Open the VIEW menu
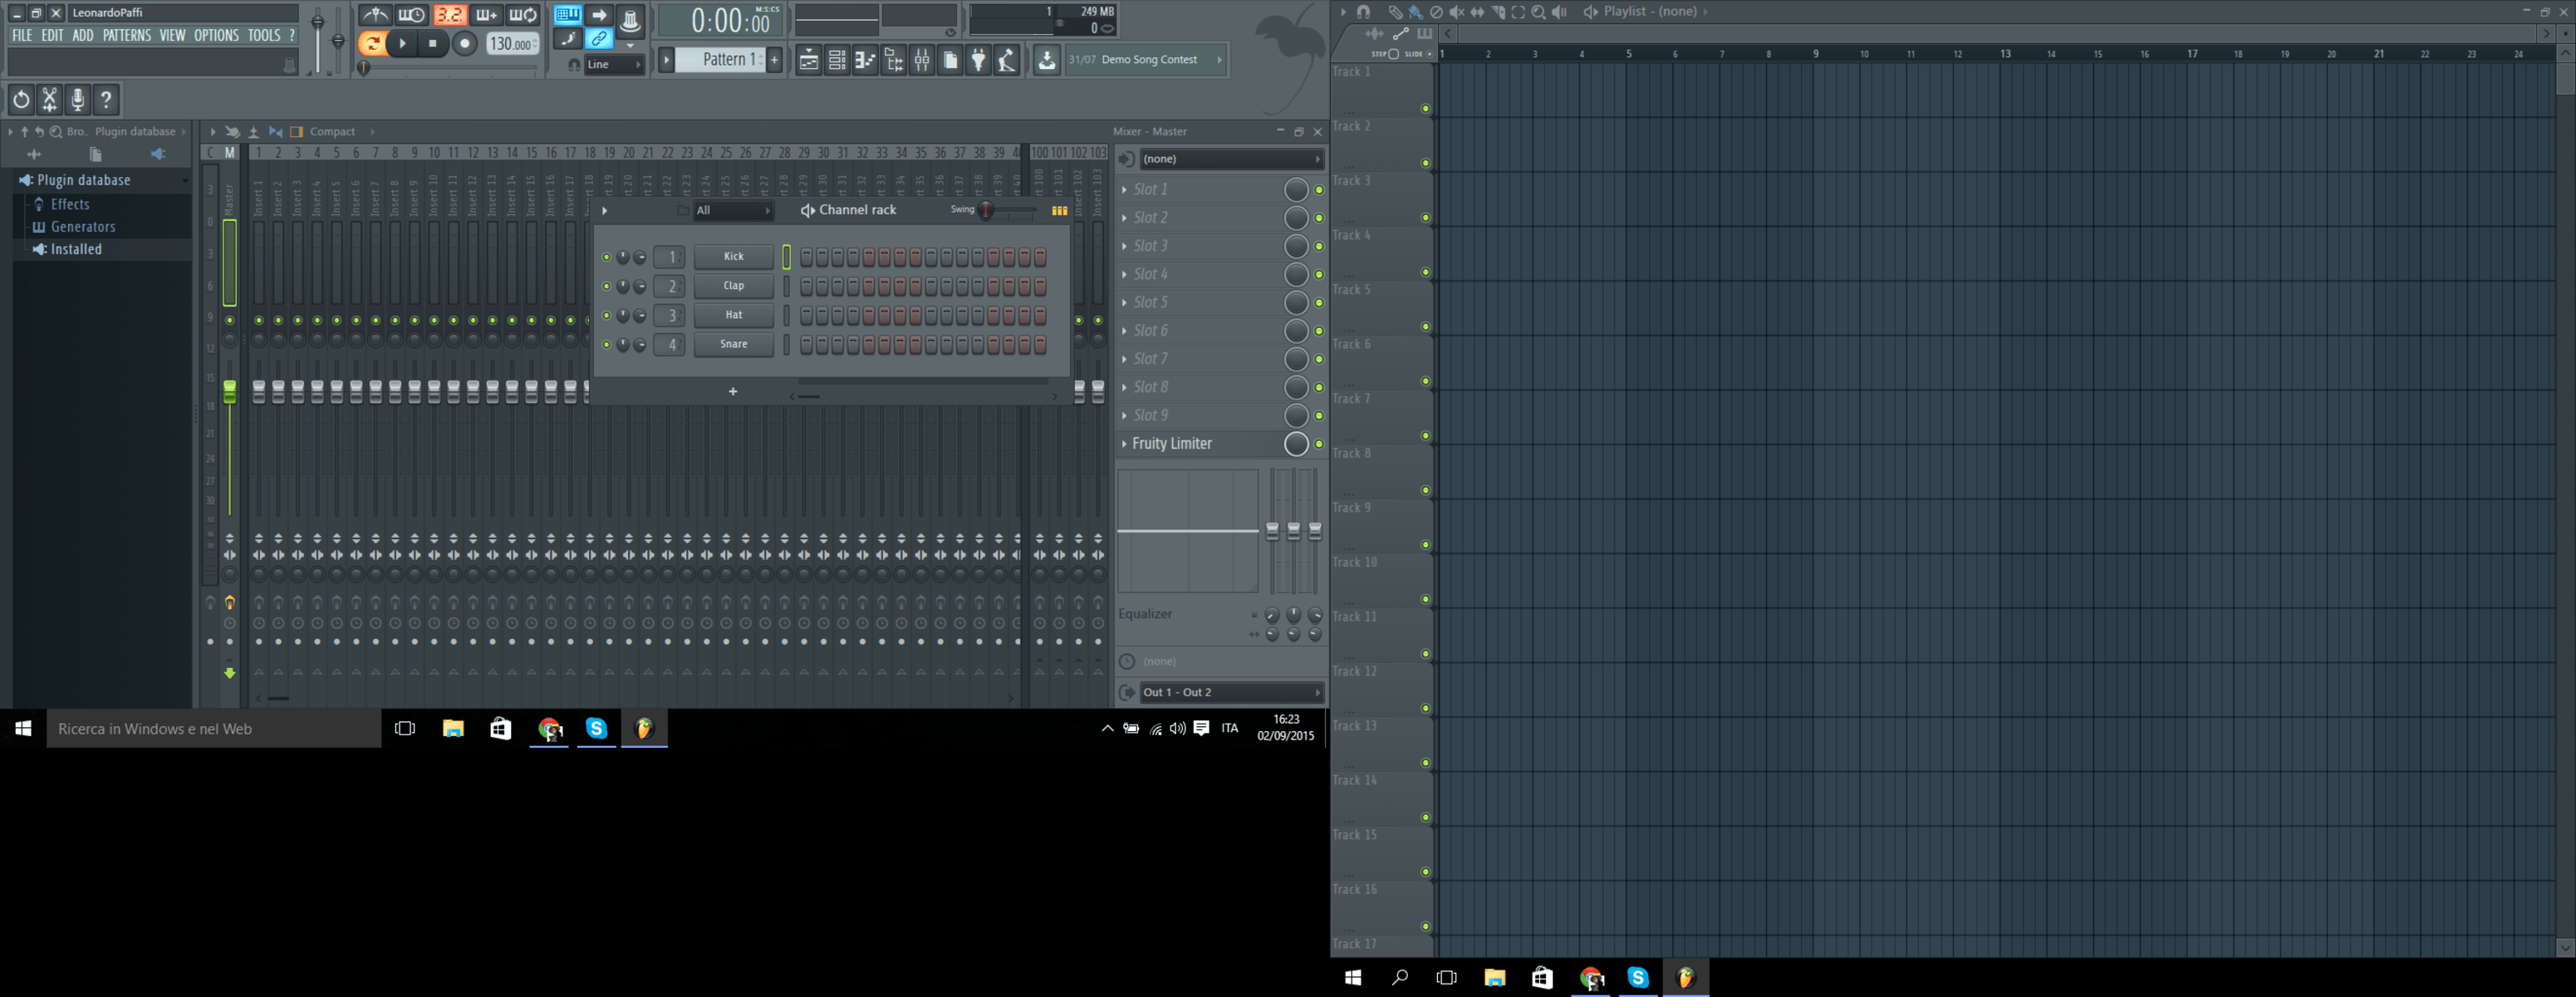2576x997 pixels. 172,35
